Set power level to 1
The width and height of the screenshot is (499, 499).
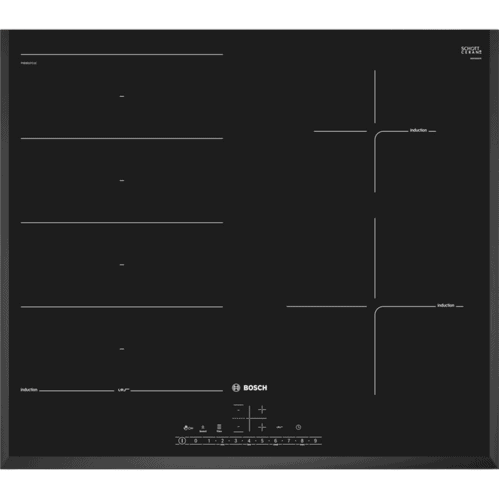coord(209,441)
